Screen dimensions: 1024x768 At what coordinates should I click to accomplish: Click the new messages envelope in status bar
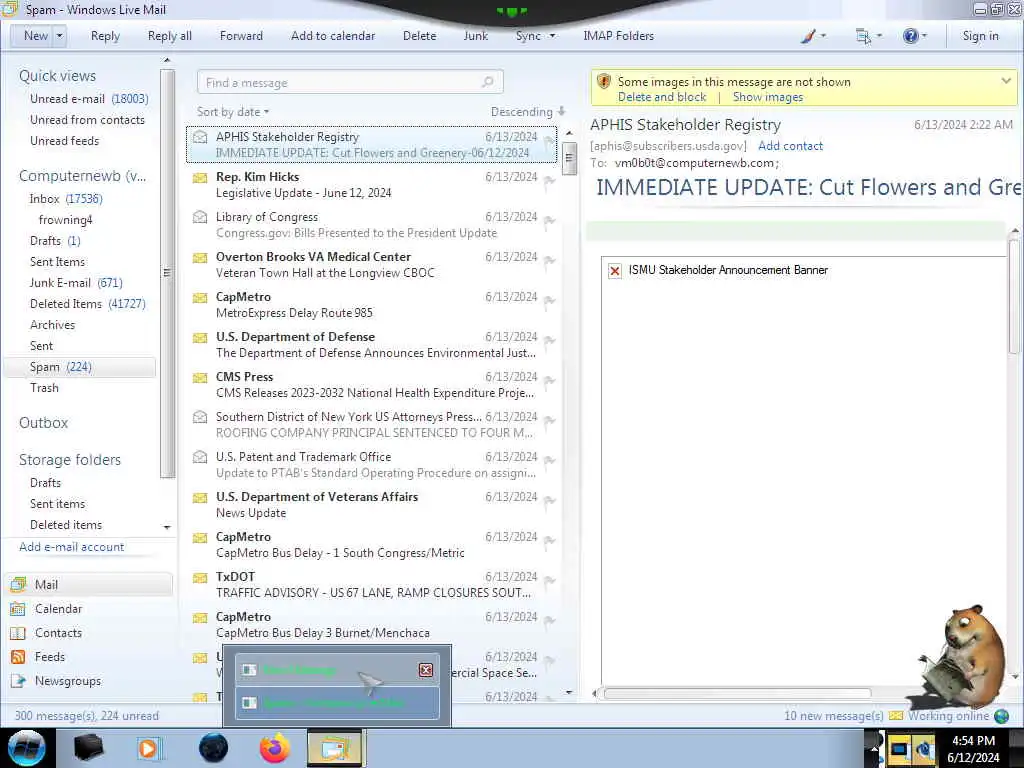pyautogui.click(x=895, y=716)
